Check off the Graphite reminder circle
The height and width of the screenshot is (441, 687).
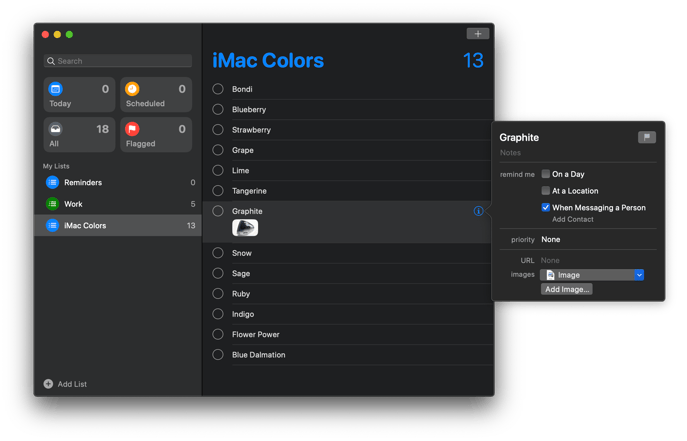[x=218, y=211]
